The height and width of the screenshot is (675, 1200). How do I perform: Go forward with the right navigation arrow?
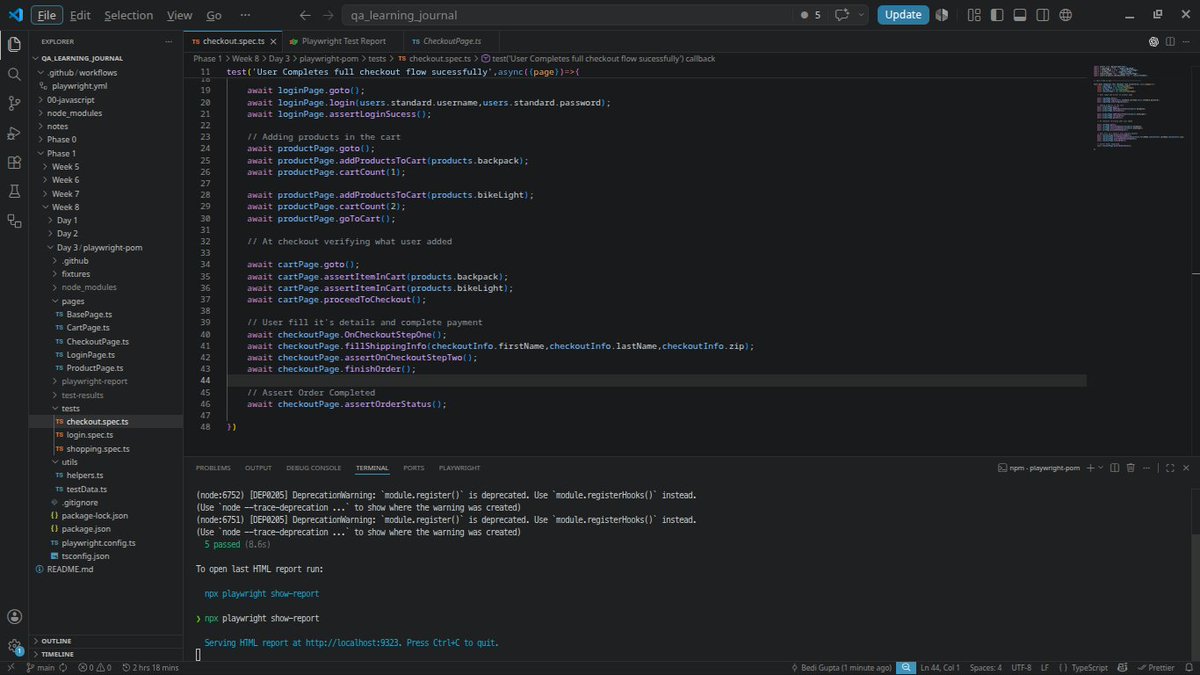point(329,15)
